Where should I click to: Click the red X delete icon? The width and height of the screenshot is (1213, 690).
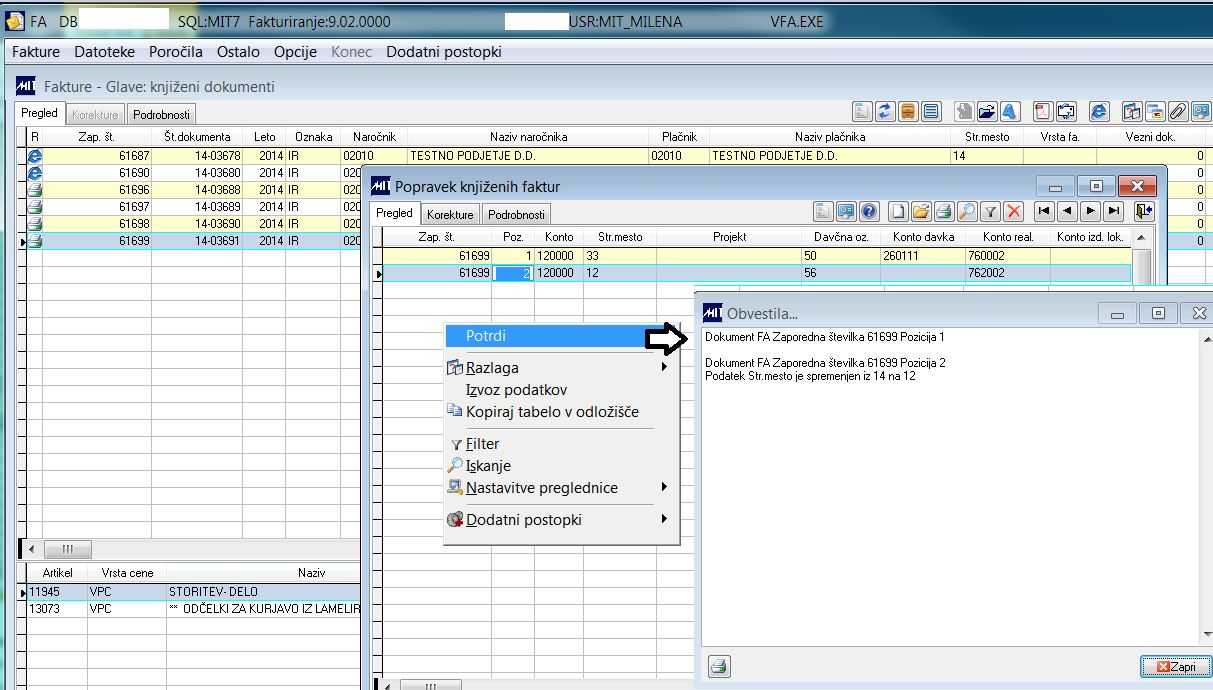1013,211
